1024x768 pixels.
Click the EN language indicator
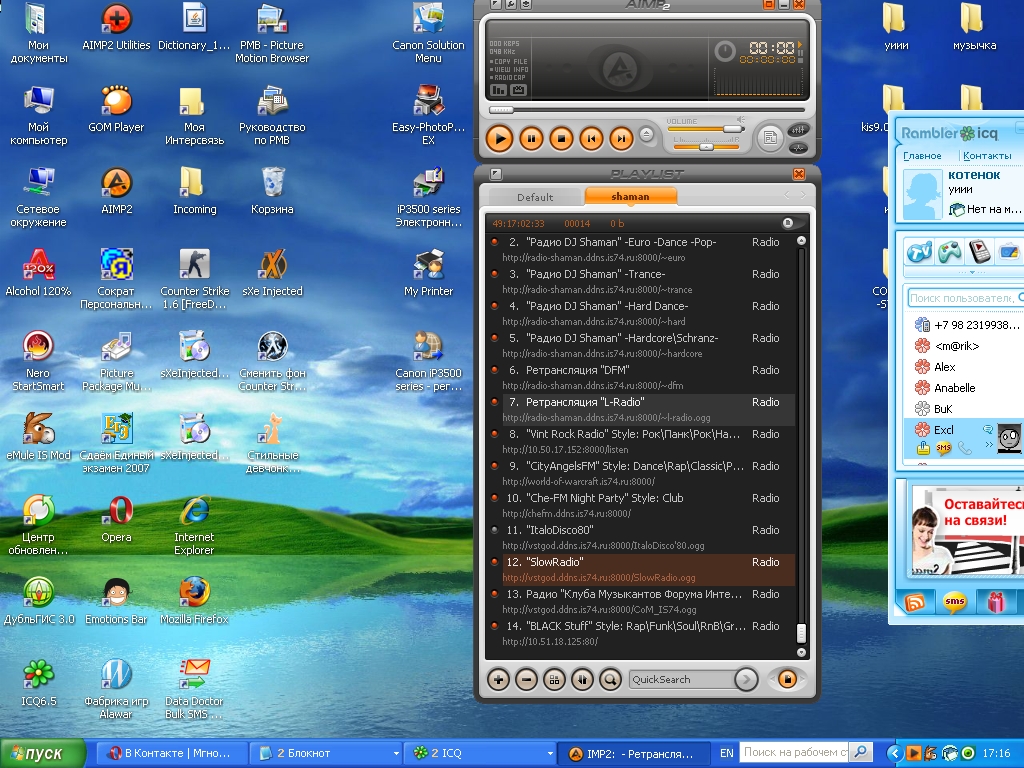point(726,754)
